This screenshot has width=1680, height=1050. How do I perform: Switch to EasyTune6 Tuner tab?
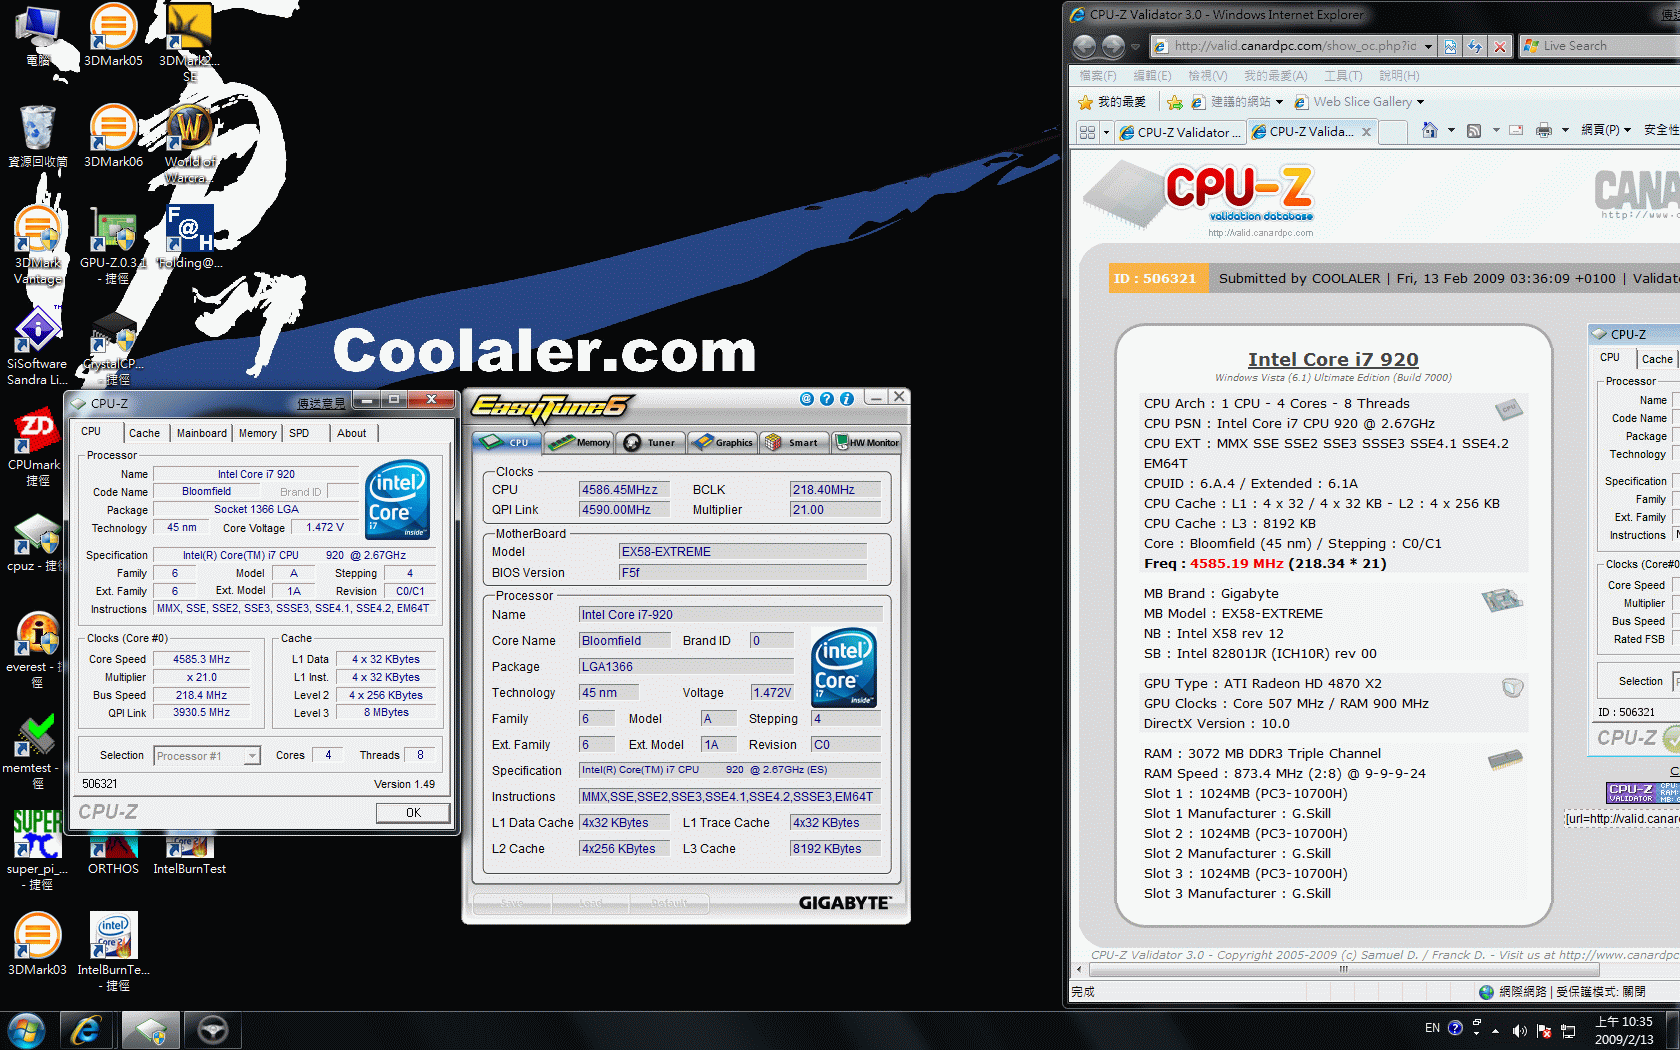[x=650, y=442]
